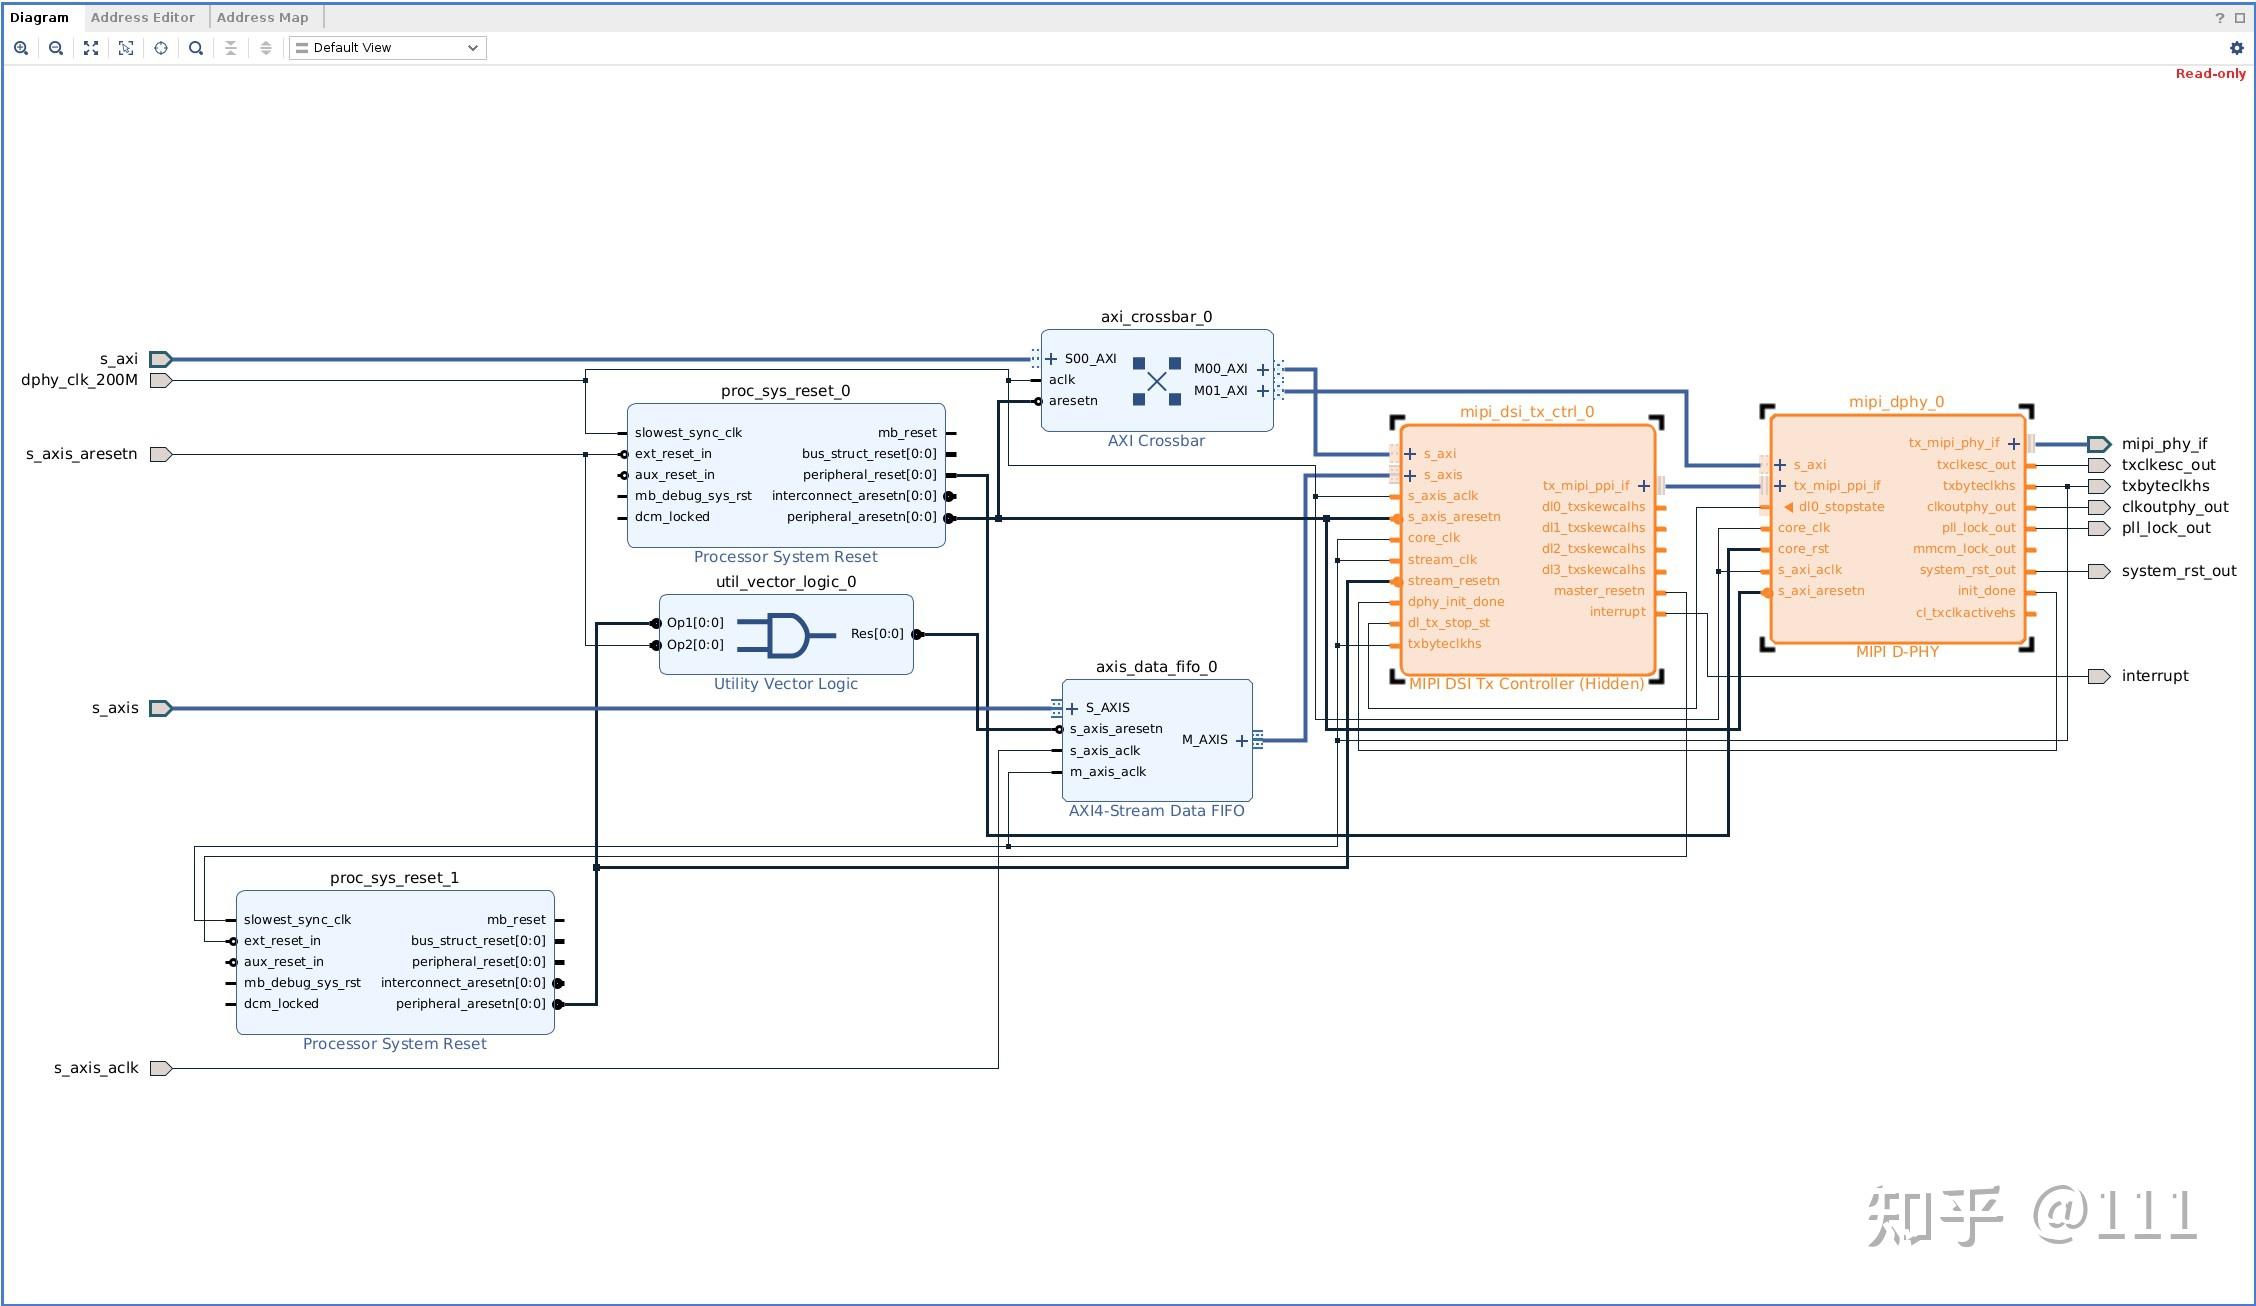Open the Default View dropdown

coord(387,48)
